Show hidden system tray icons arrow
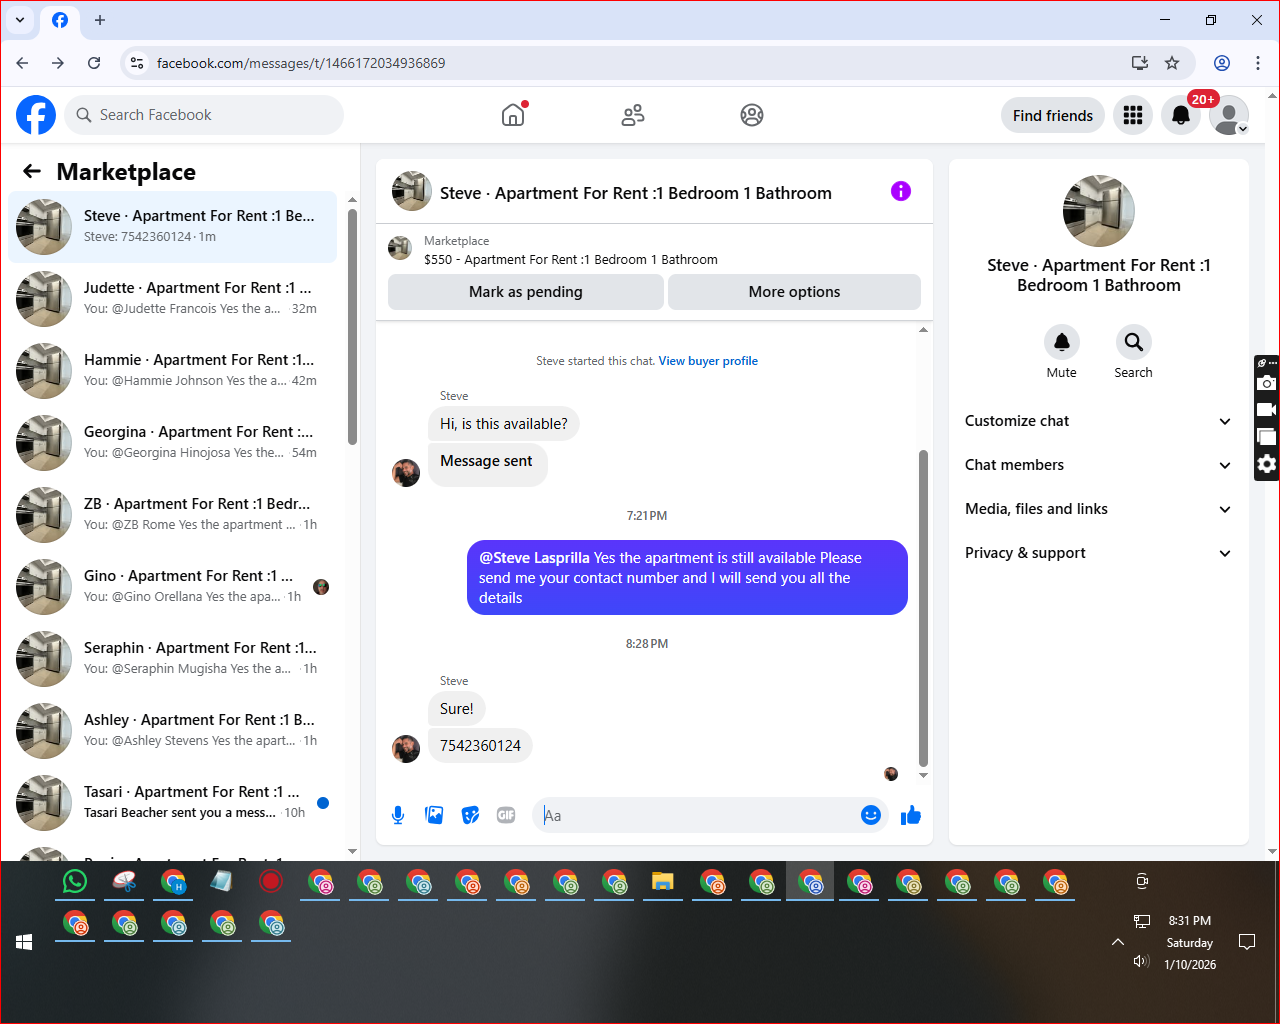Screen dimensions: 1280x1024 [x=1118, y=942]
